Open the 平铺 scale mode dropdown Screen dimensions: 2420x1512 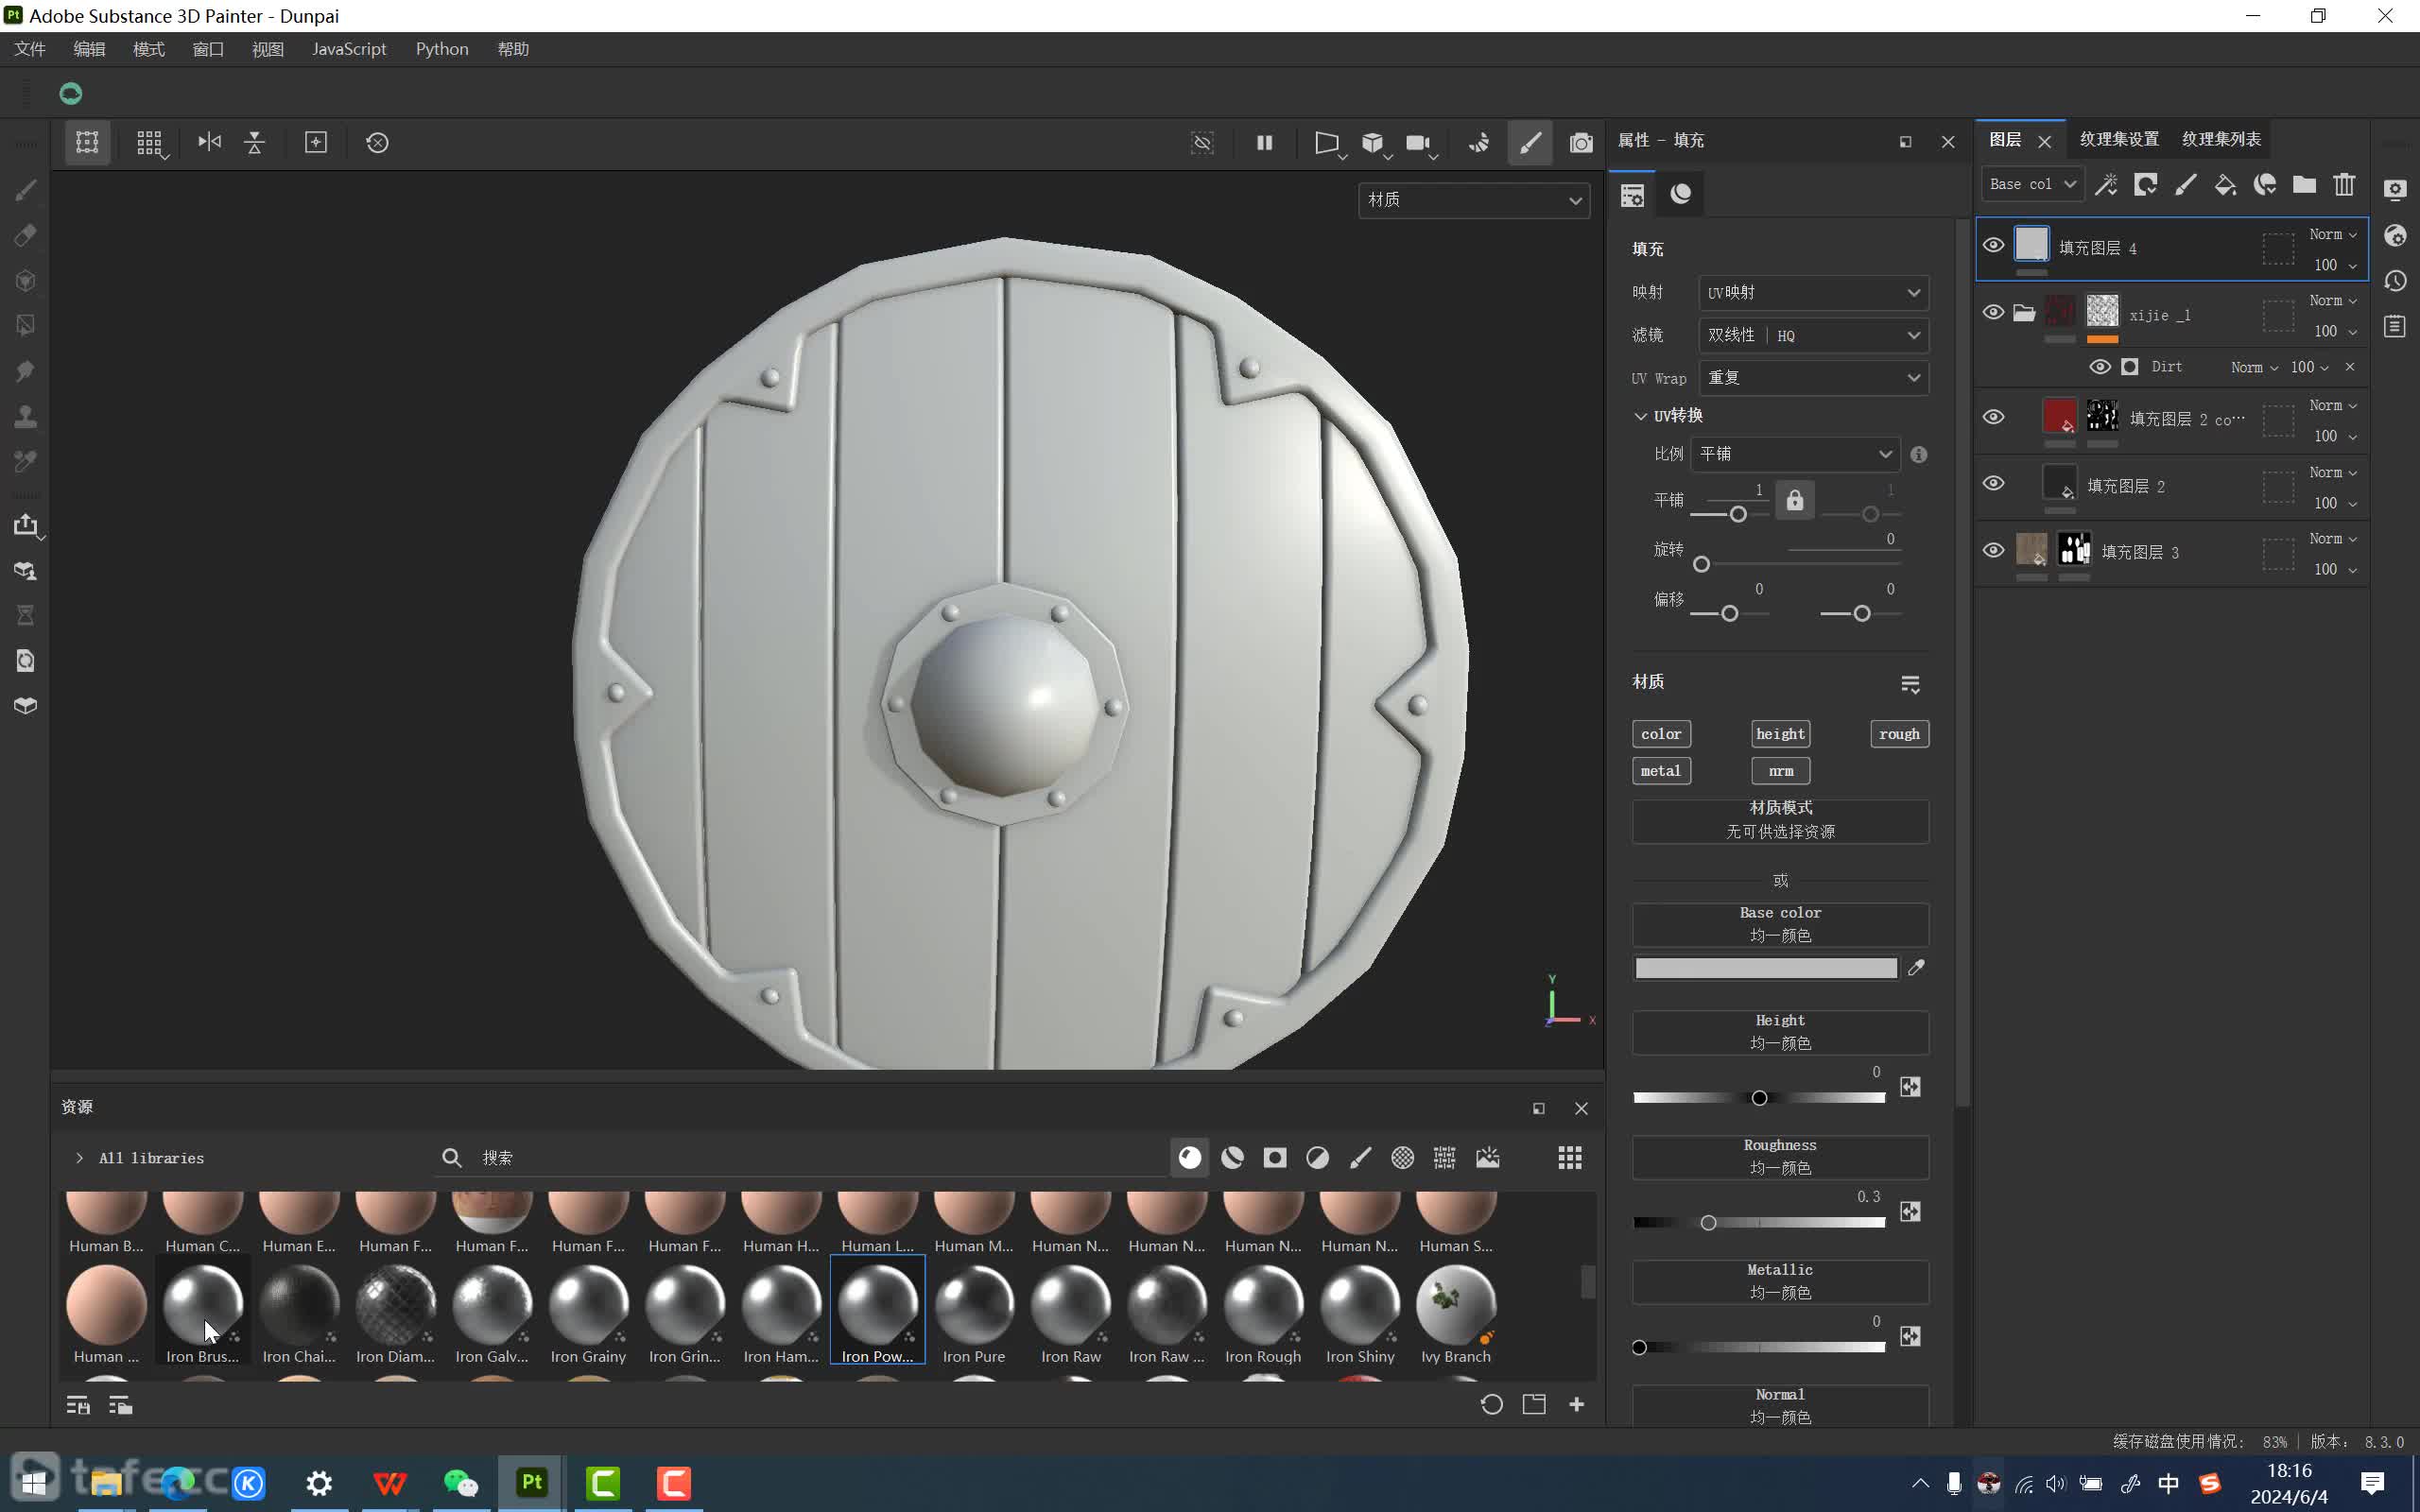point(1794,454)
